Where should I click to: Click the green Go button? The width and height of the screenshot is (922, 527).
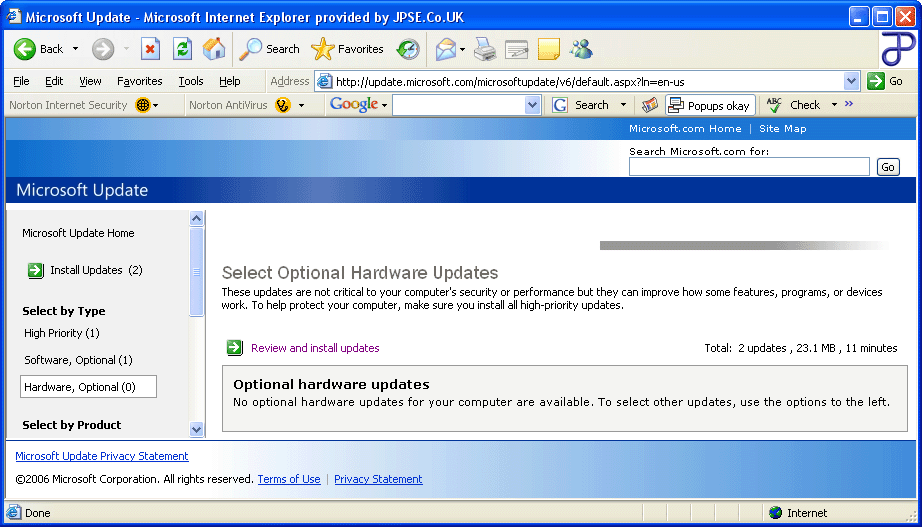(886, 82)
